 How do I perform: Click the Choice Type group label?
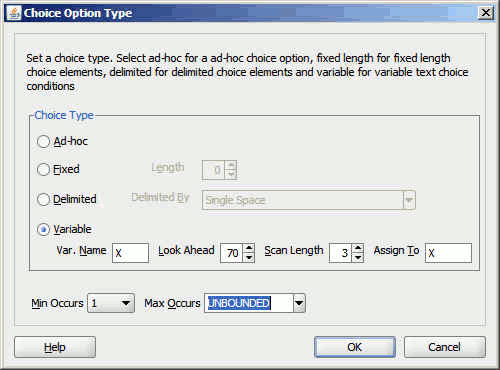coord(64,115)
